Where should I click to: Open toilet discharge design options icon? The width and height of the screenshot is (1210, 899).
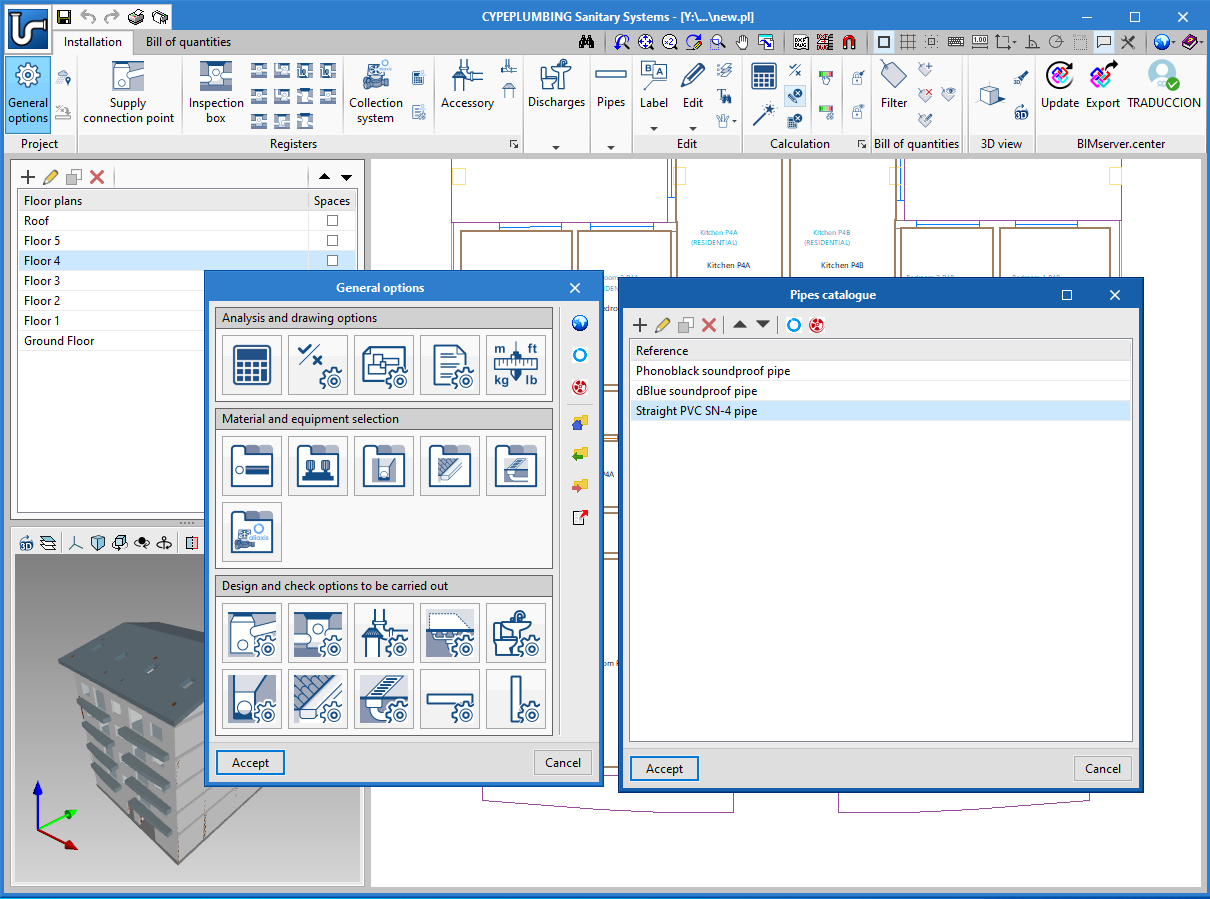(516, 632)
